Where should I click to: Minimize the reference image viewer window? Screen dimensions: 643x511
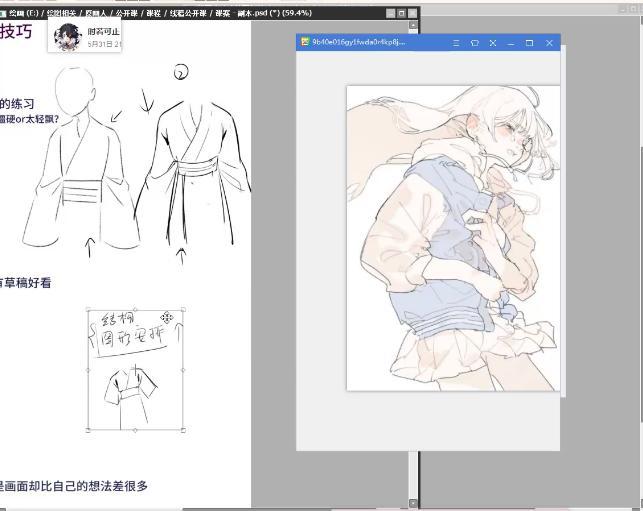(x=511, y=43)
